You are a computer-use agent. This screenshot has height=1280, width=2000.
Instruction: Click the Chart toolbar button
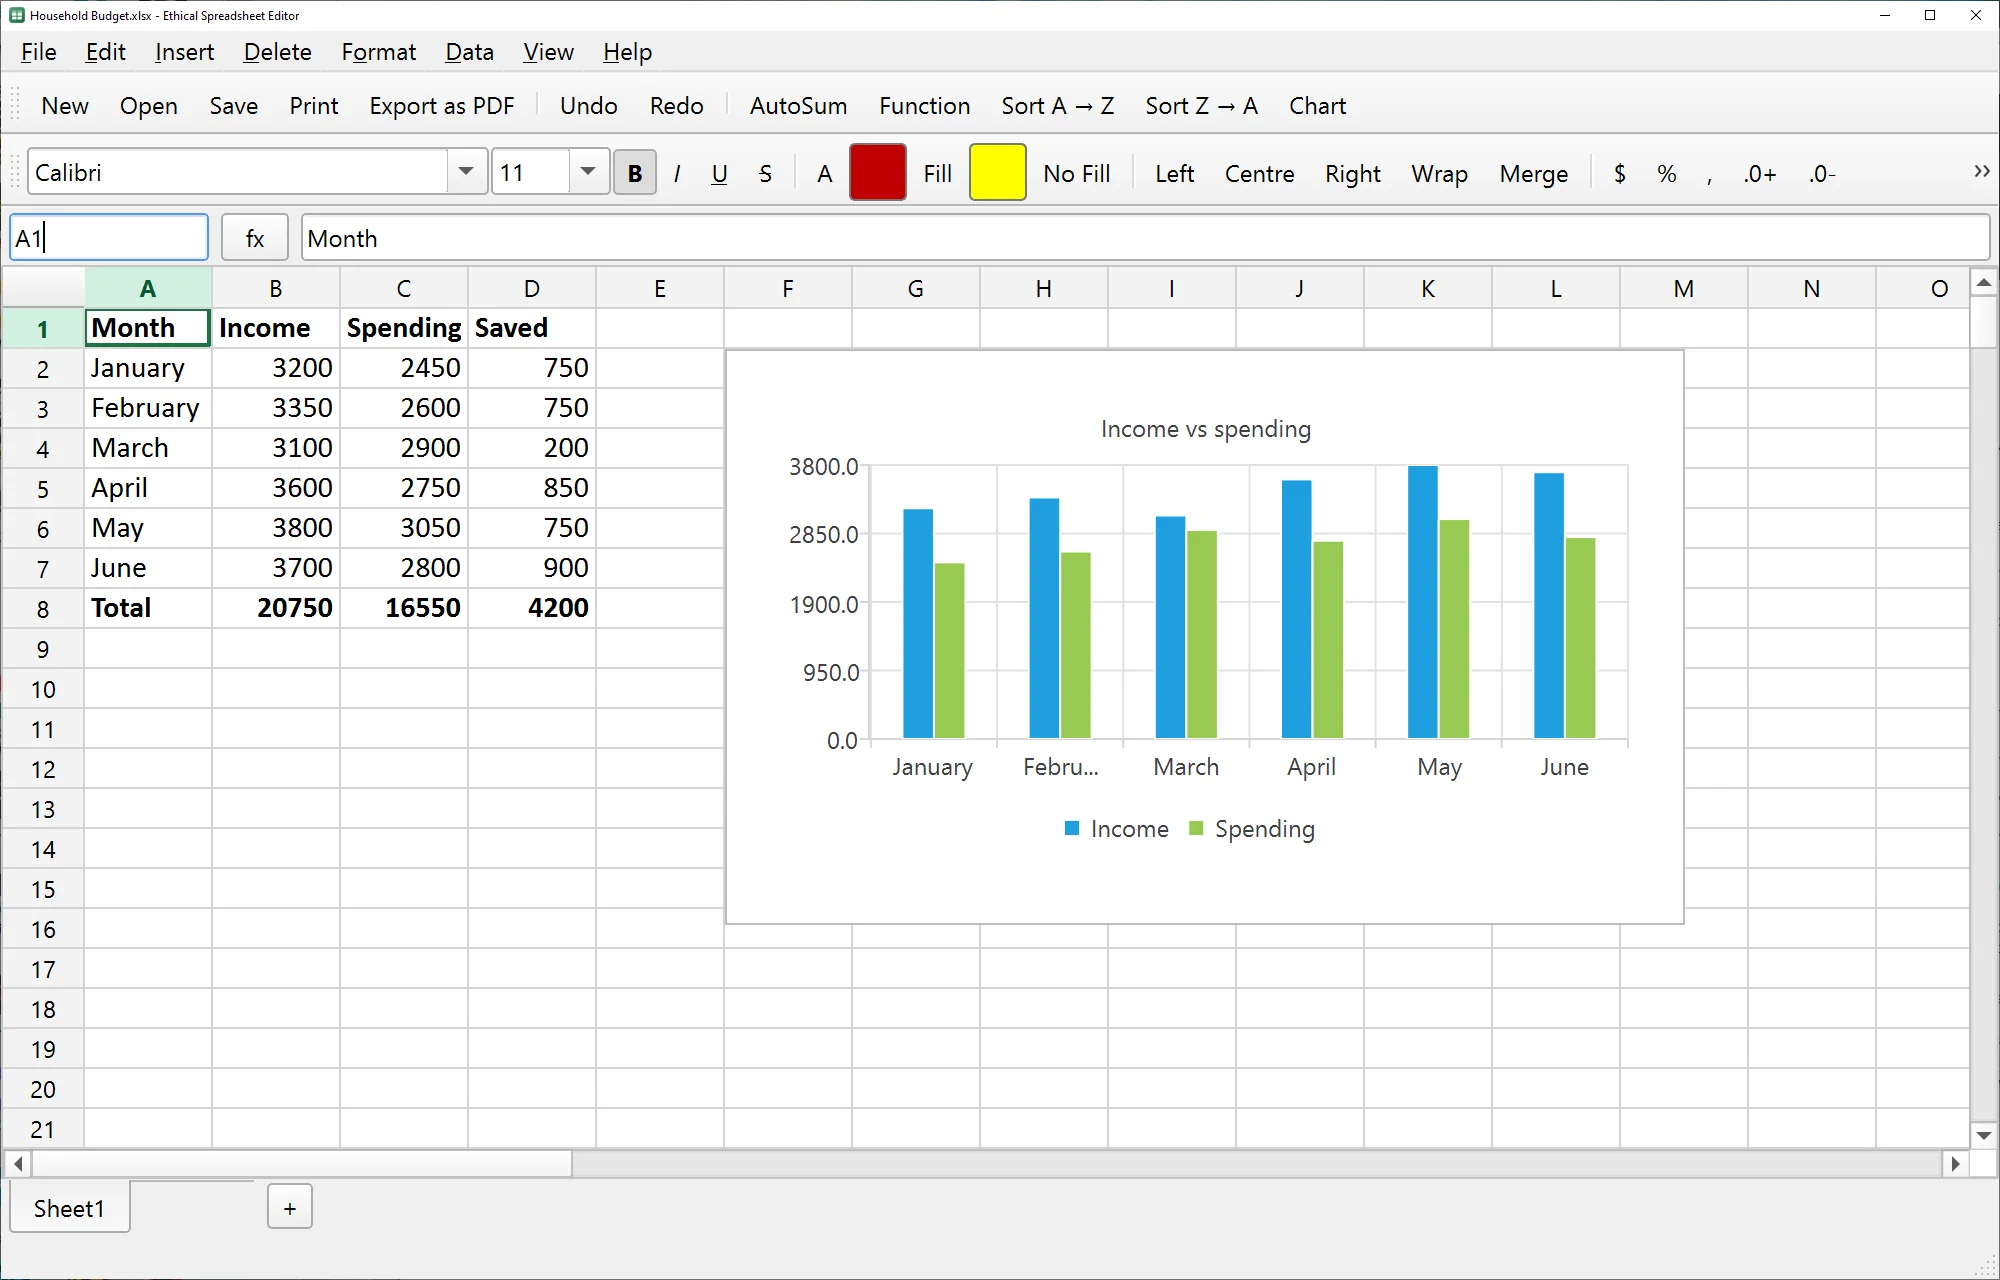coord(1317,106)
